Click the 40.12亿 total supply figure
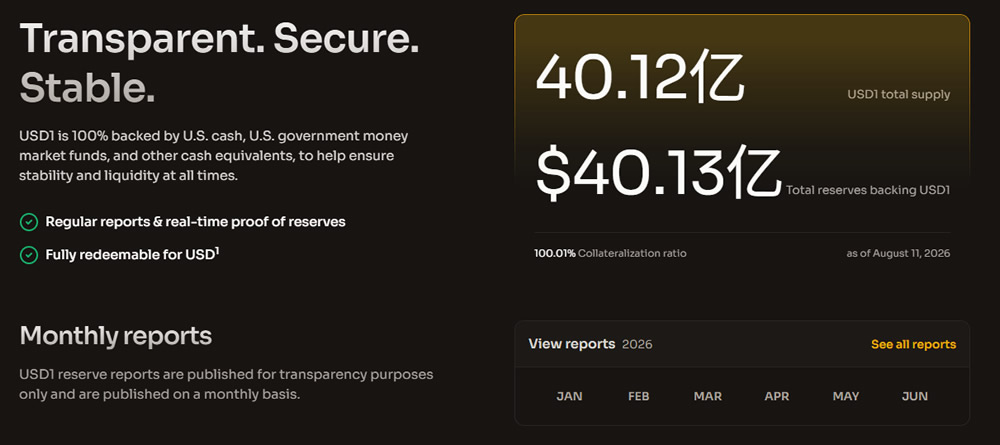This screenshot has width=1000, height=445. 640,78
